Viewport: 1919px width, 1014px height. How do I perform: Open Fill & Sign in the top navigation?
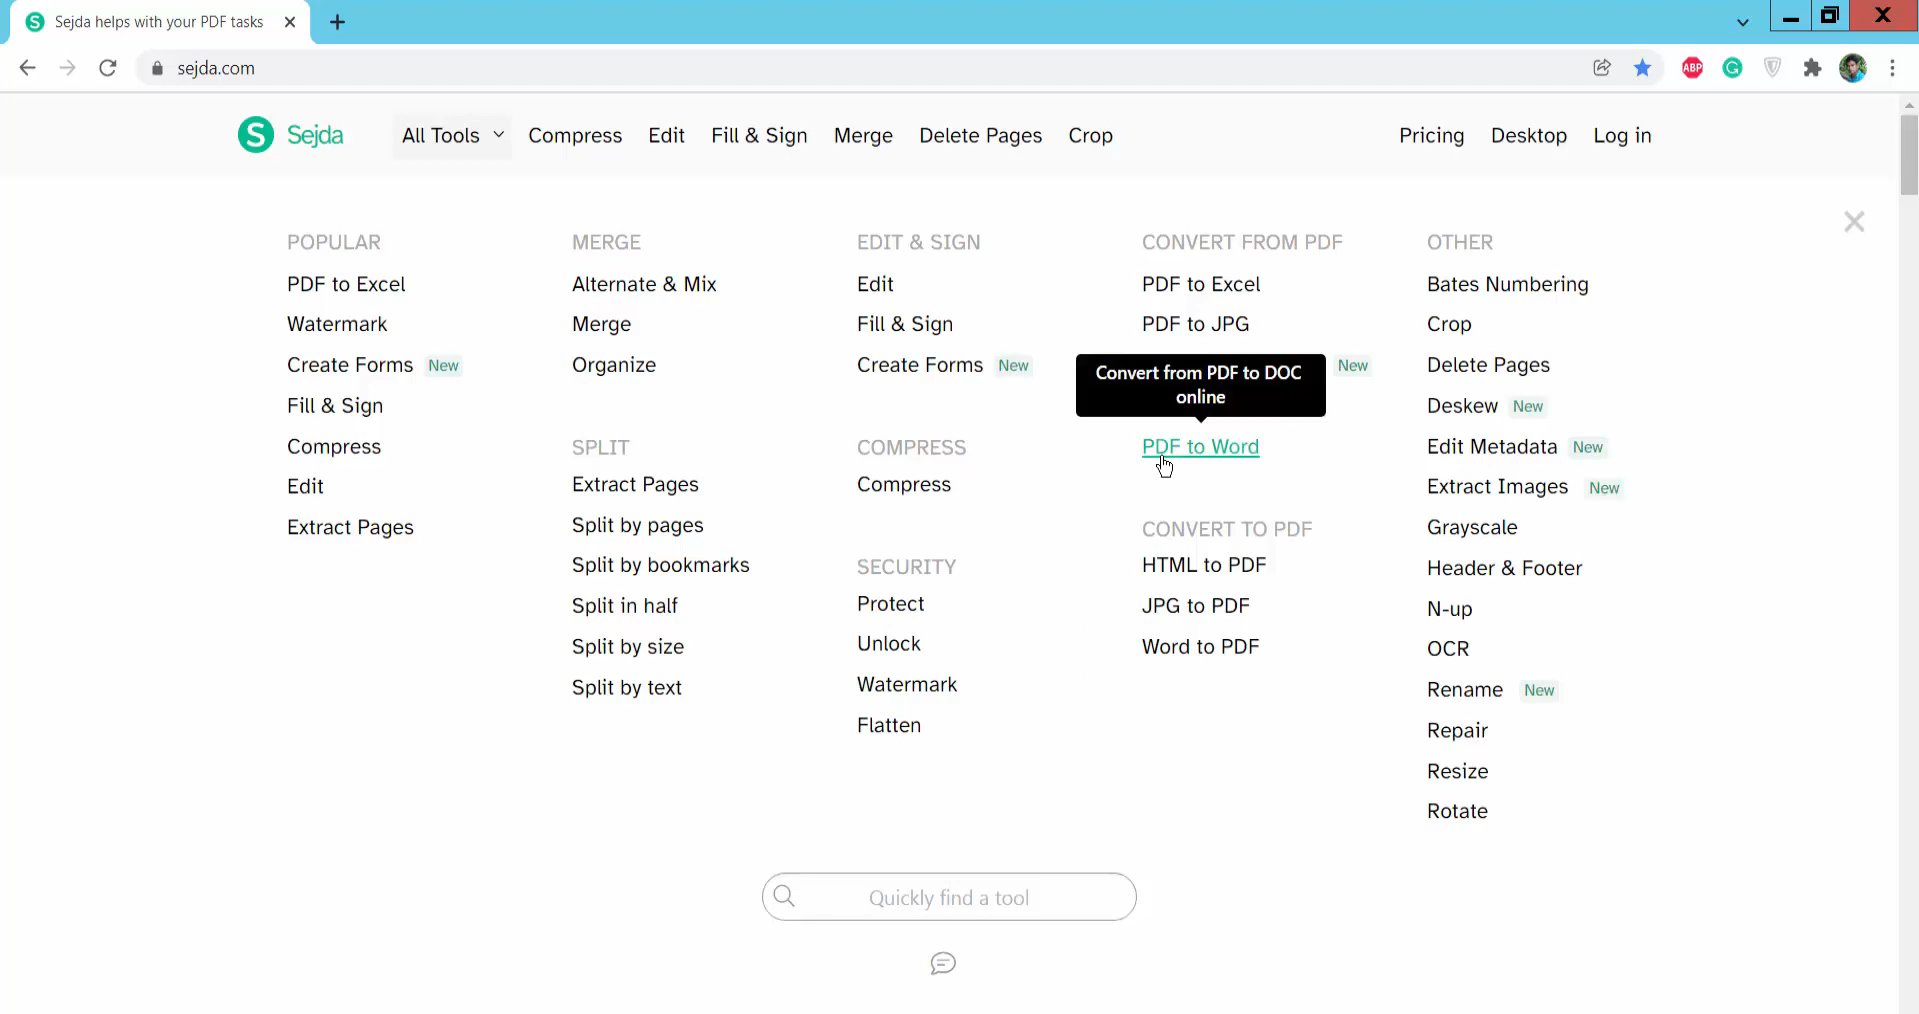pos(759,135)
